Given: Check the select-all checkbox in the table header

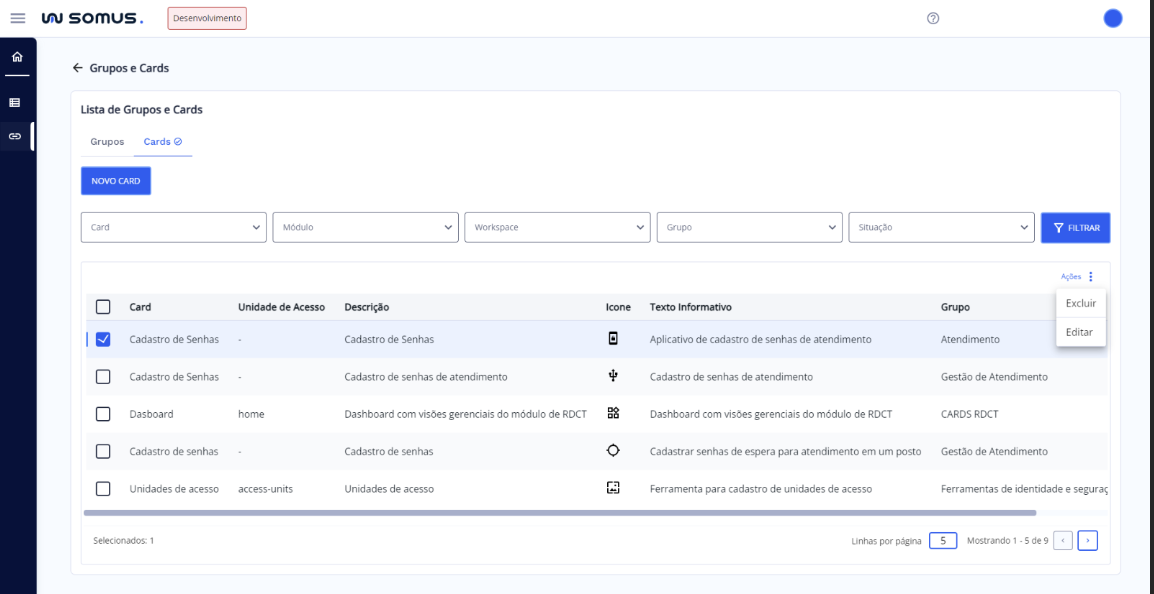Looking at the screenshot, I should point(103,306).
